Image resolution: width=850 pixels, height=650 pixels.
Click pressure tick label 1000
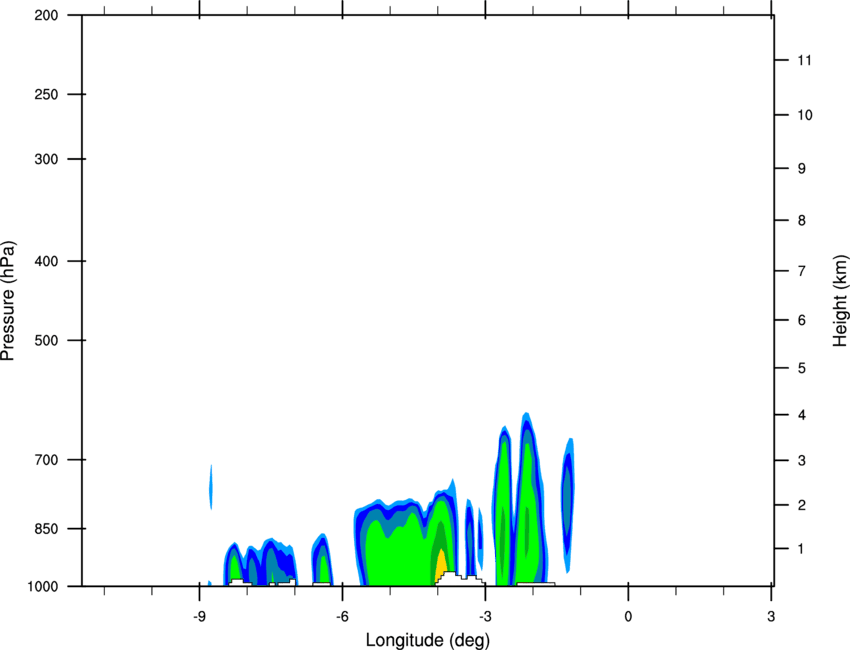[x=43, y=587]
